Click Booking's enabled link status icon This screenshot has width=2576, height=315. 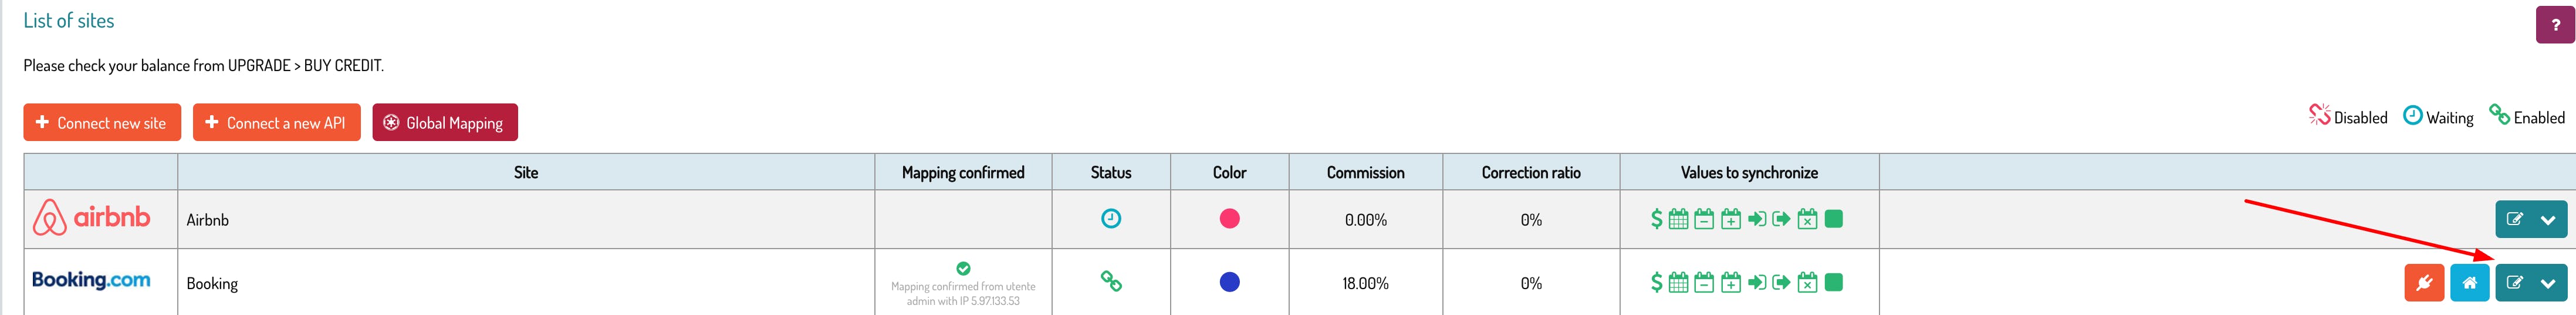1110,281
